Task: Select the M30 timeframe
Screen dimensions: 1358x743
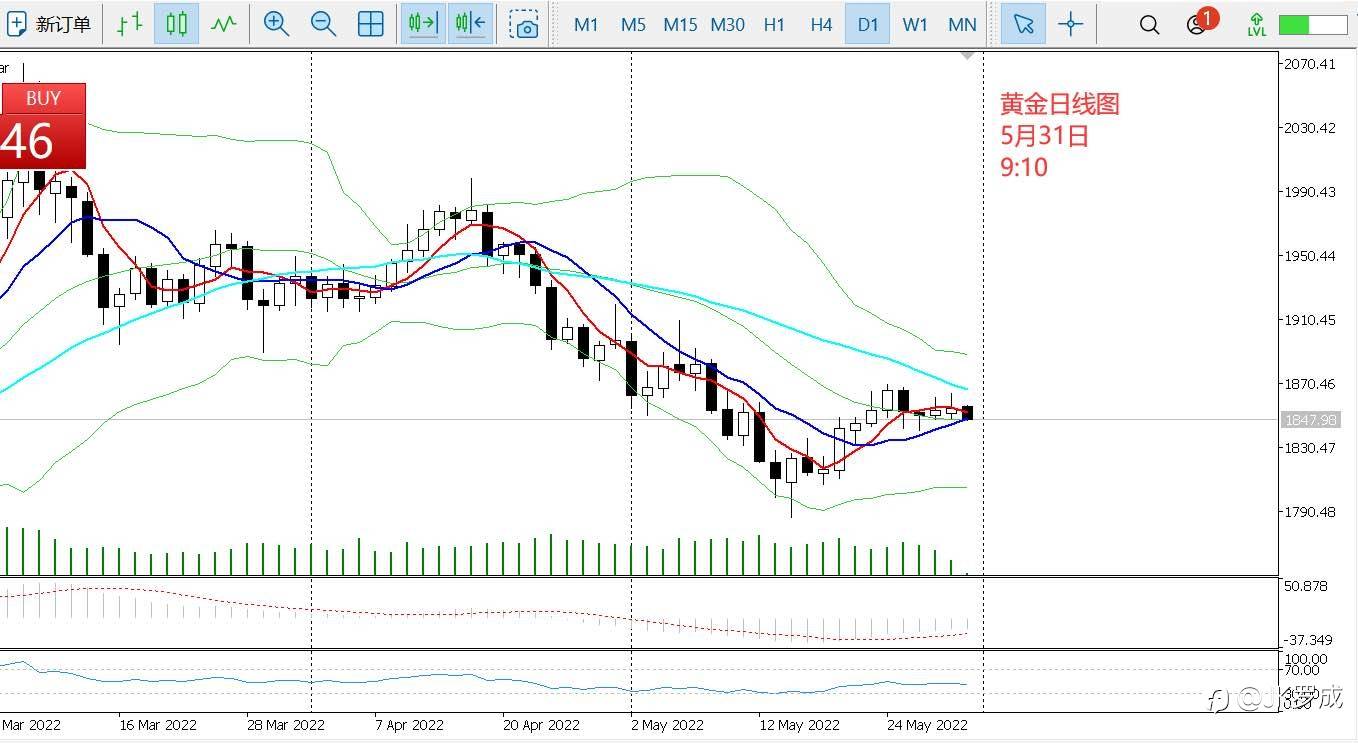Action: [x=727, y=24]
